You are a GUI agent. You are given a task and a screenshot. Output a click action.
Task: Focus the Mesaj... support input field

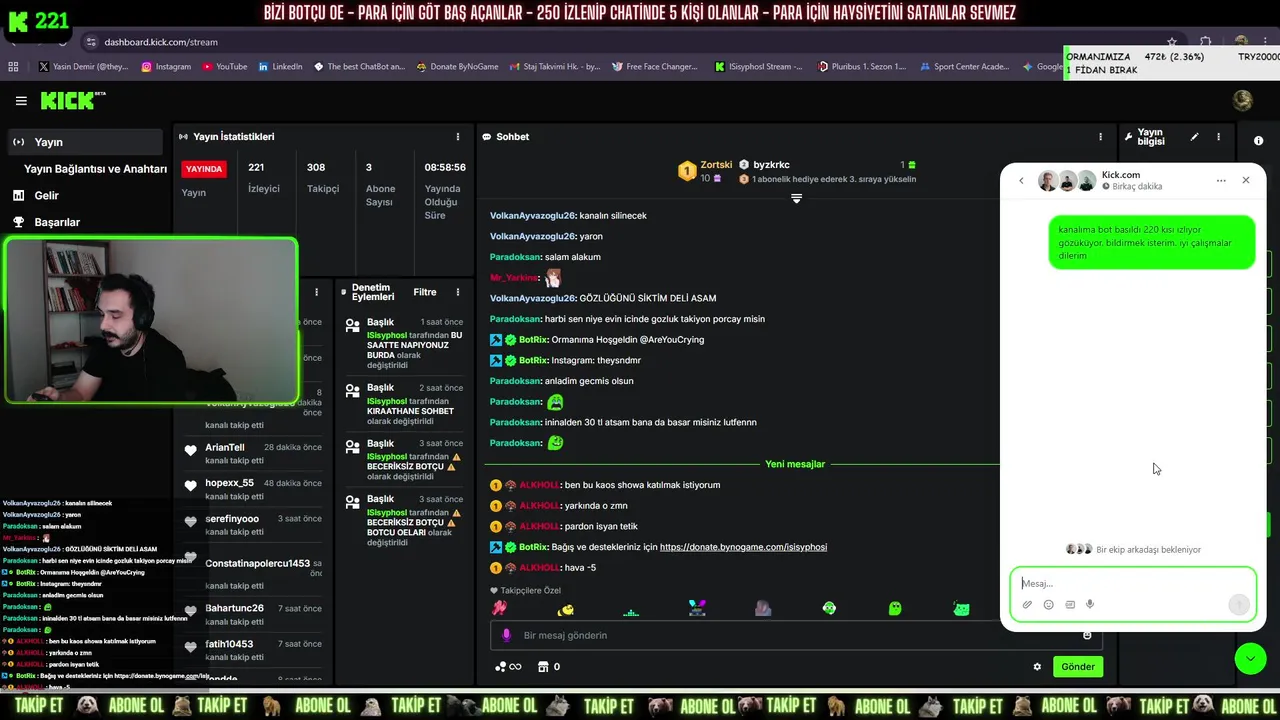(x=1133, y=583)
